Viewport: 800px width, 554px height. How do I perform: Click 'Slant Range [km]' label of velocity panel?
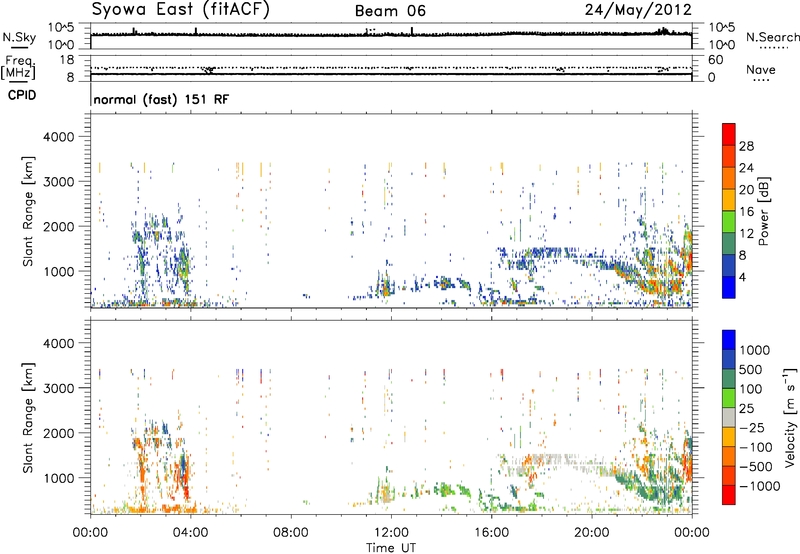coord(28,417)
